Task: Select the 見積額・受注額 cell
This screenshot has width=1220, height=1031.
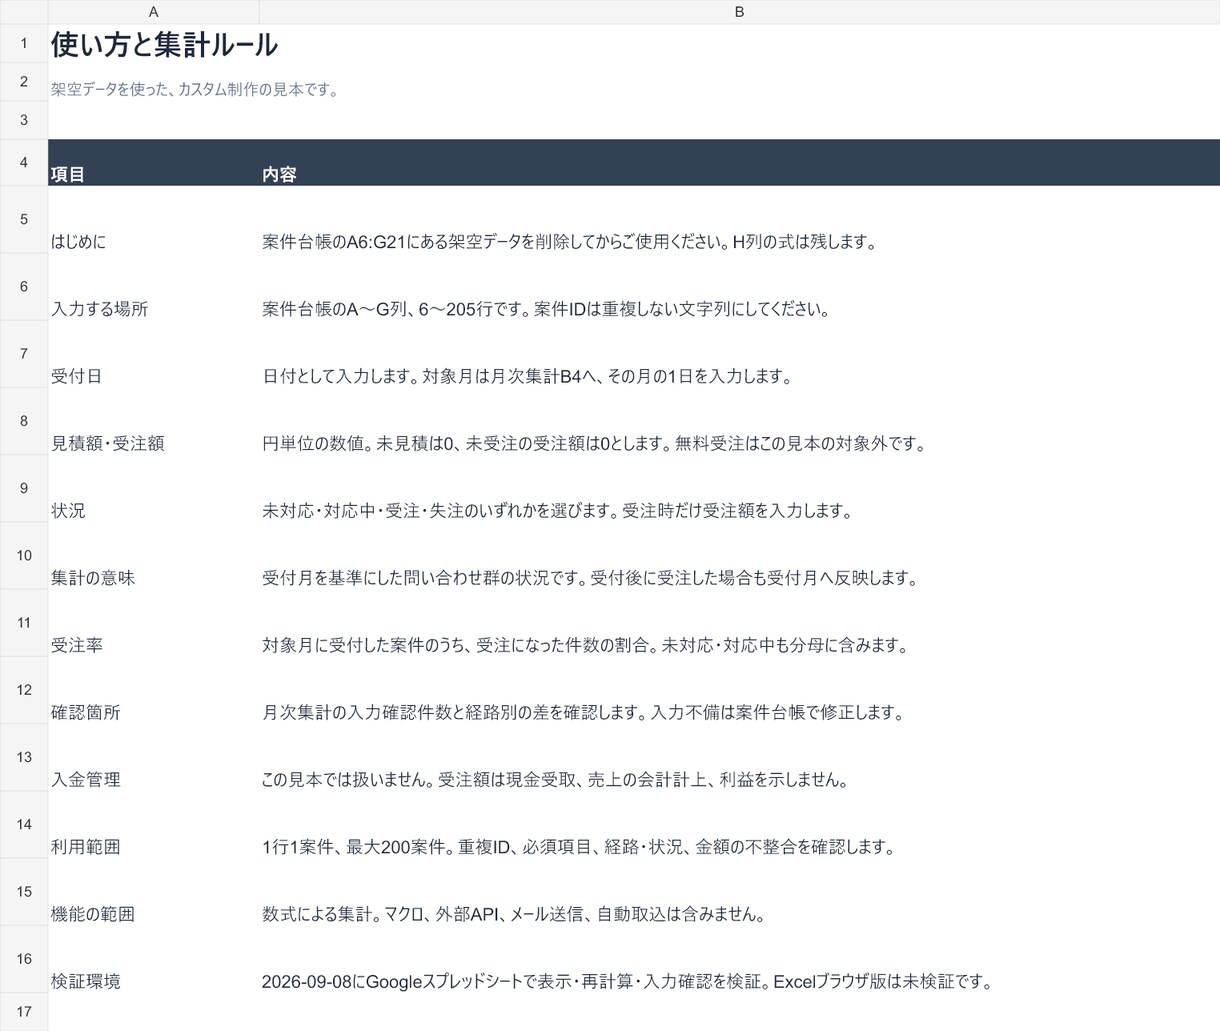Action: coord(153,421)
